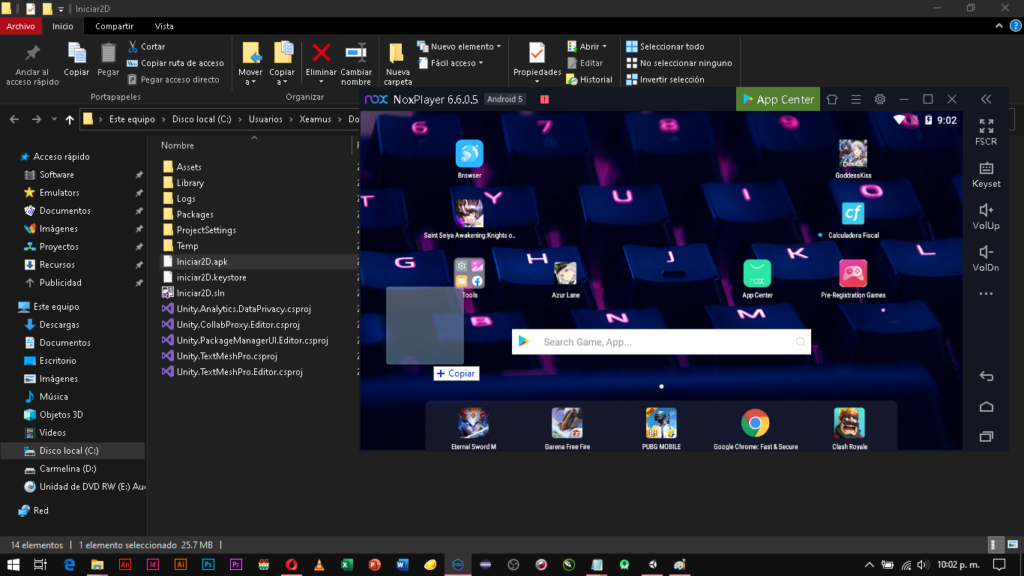The height and width of the screenshot is (576, 1024).
Task: Open Copiar a dropdown
Action: [x=282, y=63]
